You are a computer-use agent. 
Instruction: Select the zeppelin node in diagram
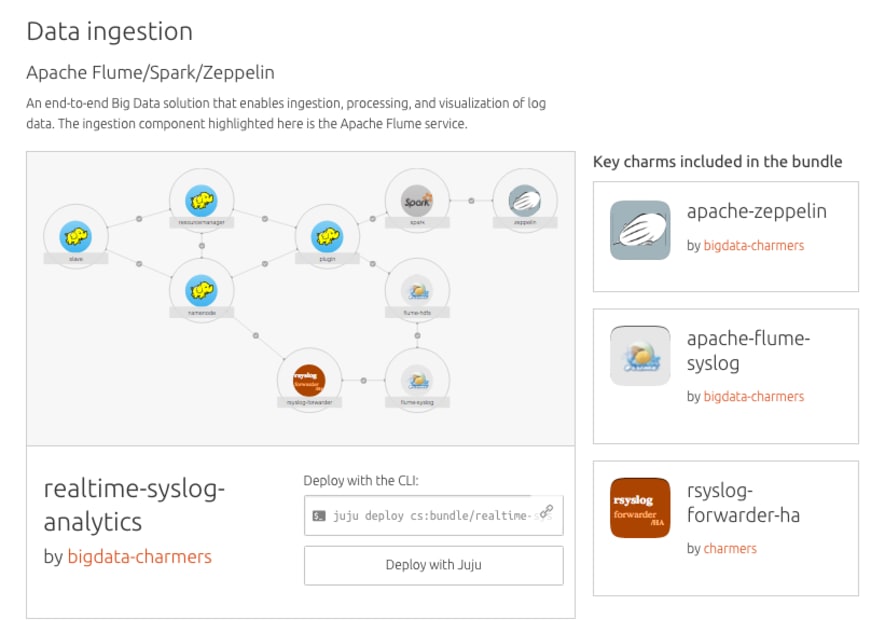525,201
